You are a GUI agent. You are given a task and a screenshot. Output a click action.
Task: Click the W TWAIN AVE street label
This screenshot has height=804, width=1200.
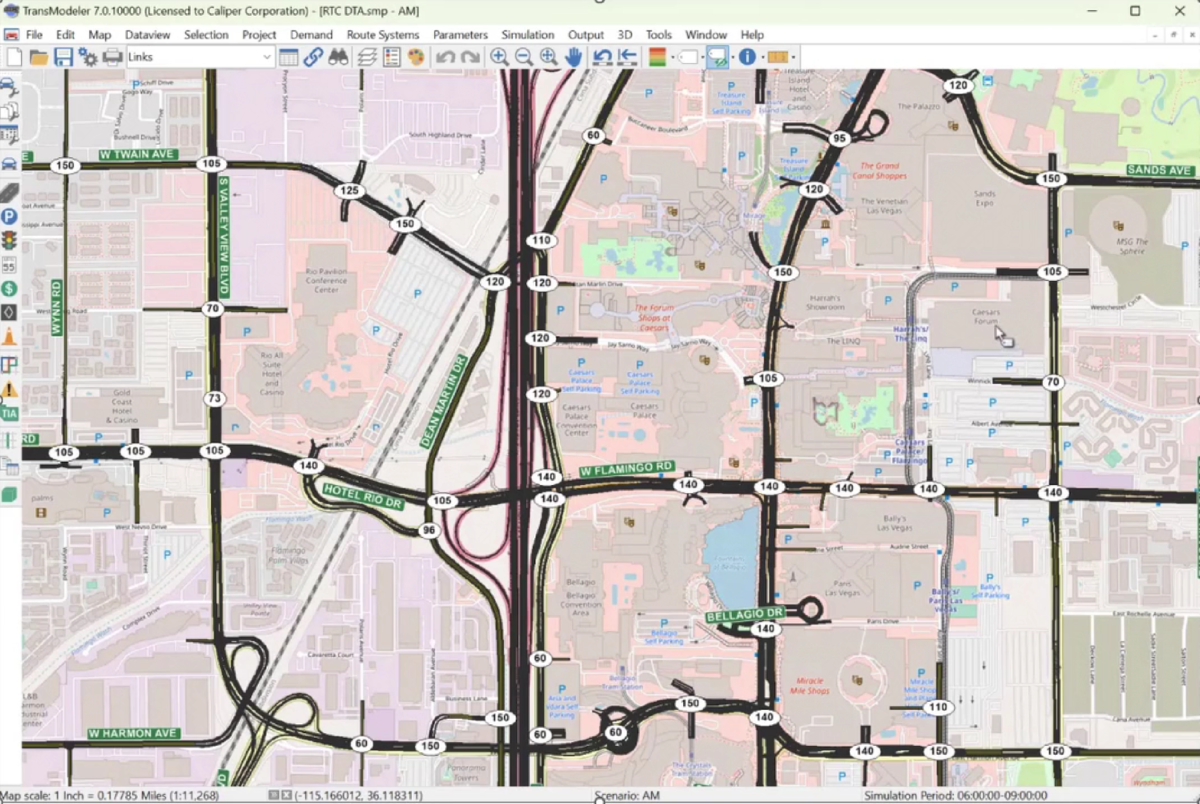[x=138, y=155]
